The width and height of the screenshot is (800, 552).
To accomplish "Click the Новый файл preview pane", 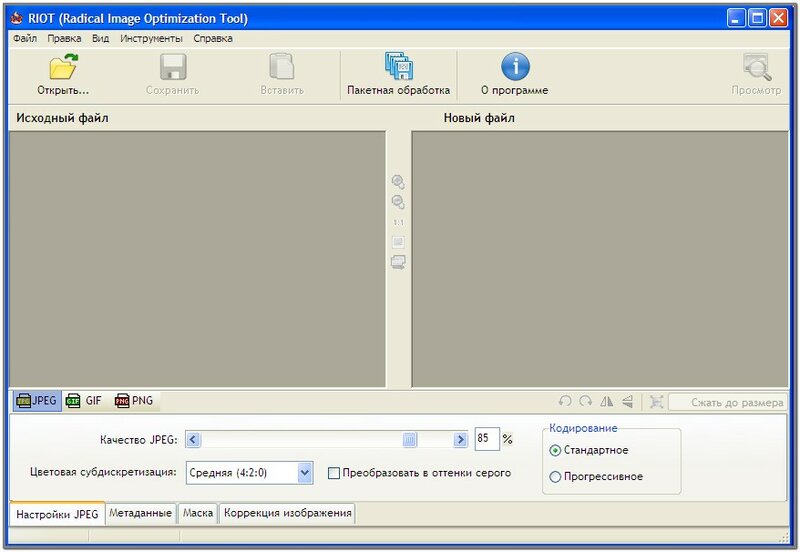I will pyautogui.click(x=600, y=259).
